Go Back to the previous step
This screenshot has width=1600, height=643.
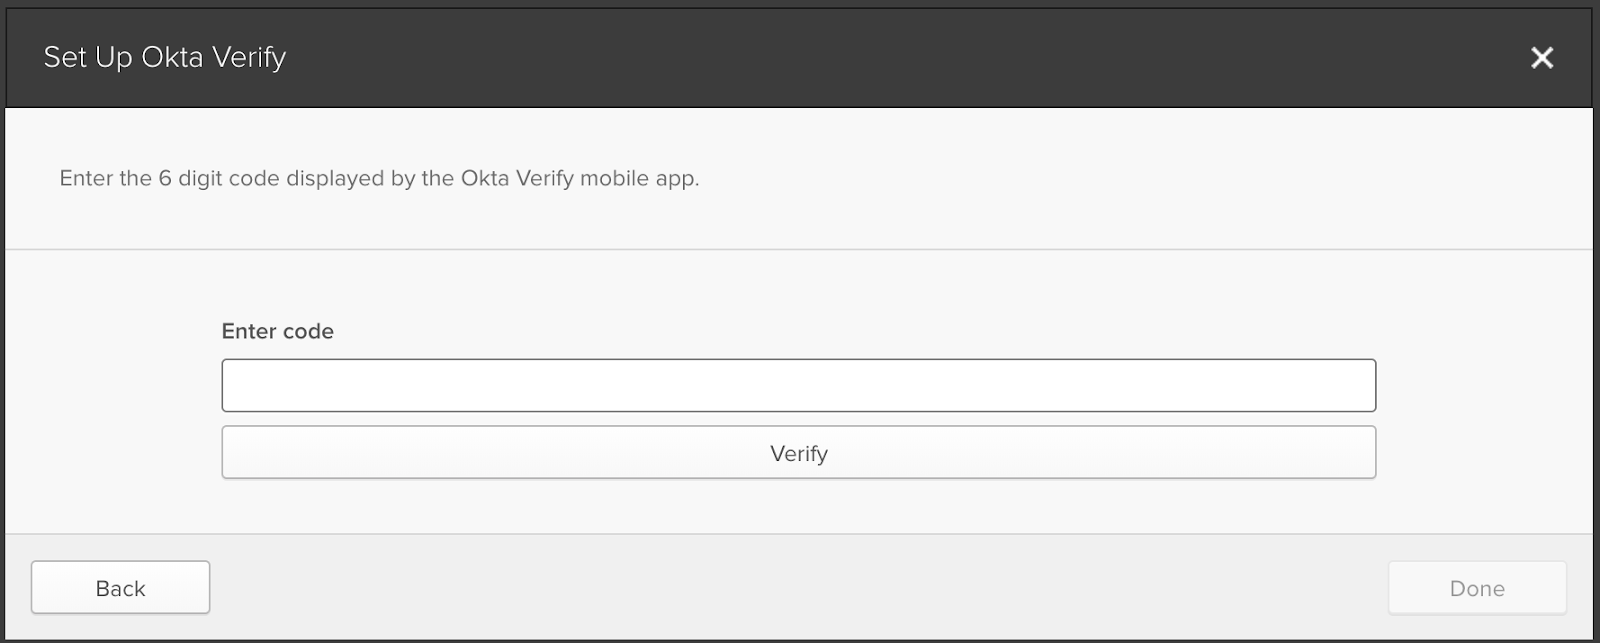(120, 588)
